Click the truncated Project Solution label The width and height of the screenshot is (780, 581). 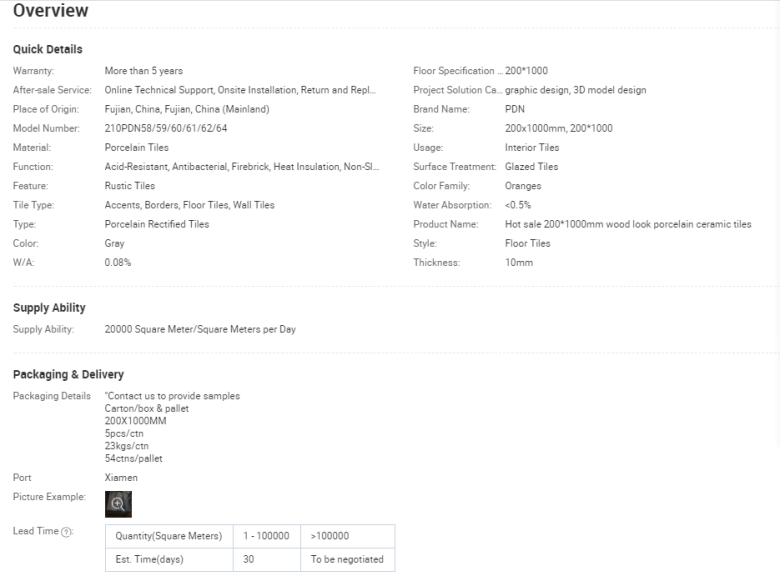[457, 90]
